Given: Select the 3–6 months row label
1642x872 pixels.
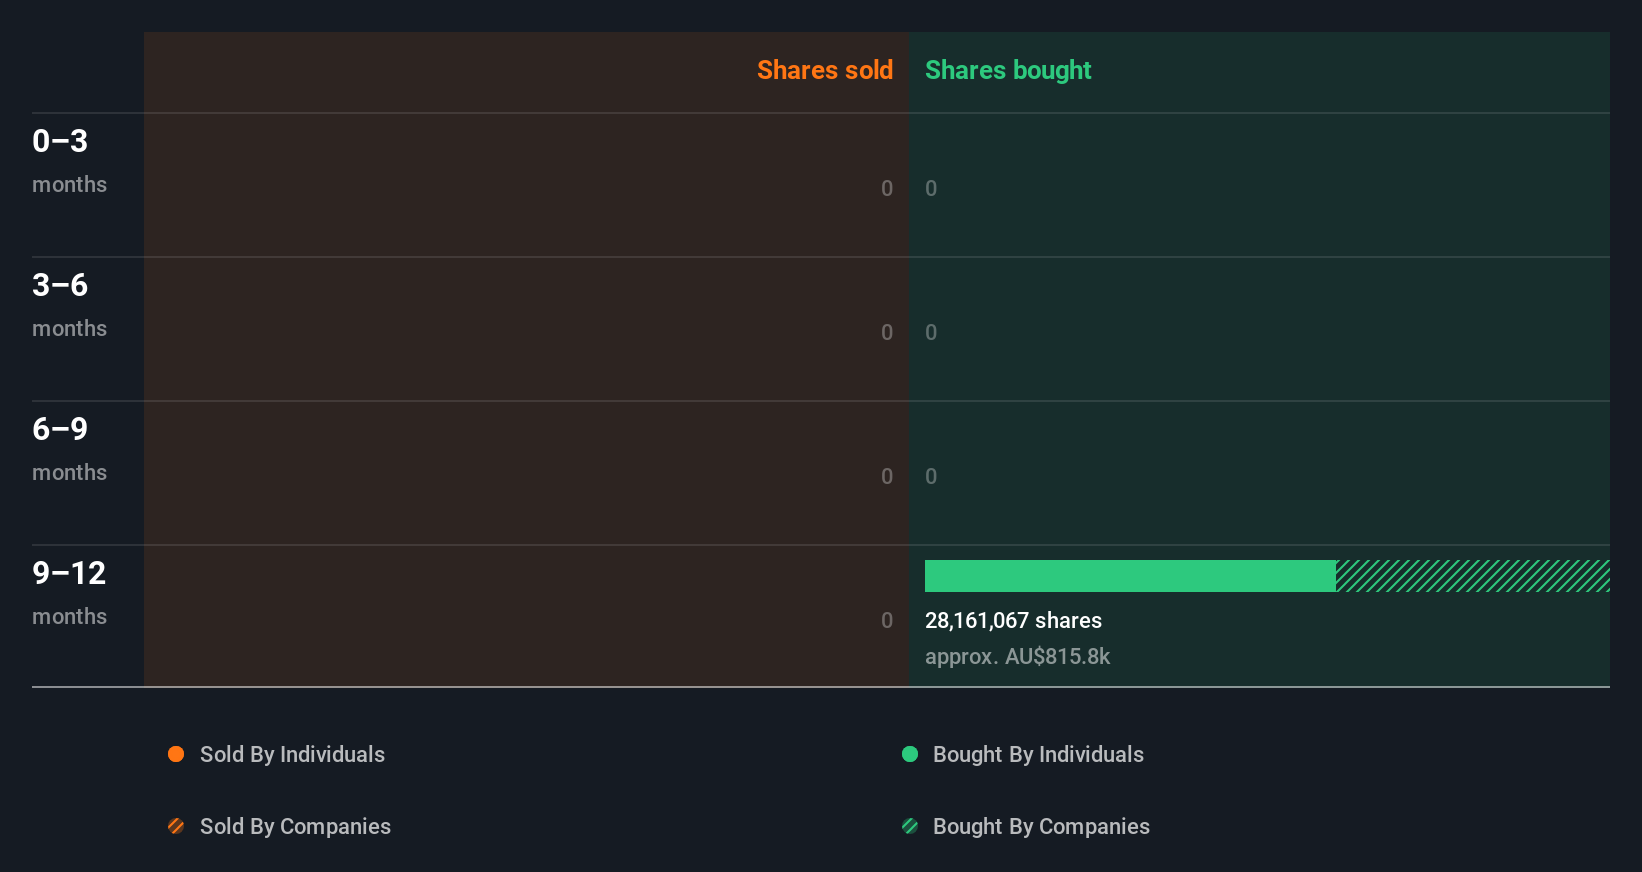Looking at the screenshot, I should [x=68, y=304].
